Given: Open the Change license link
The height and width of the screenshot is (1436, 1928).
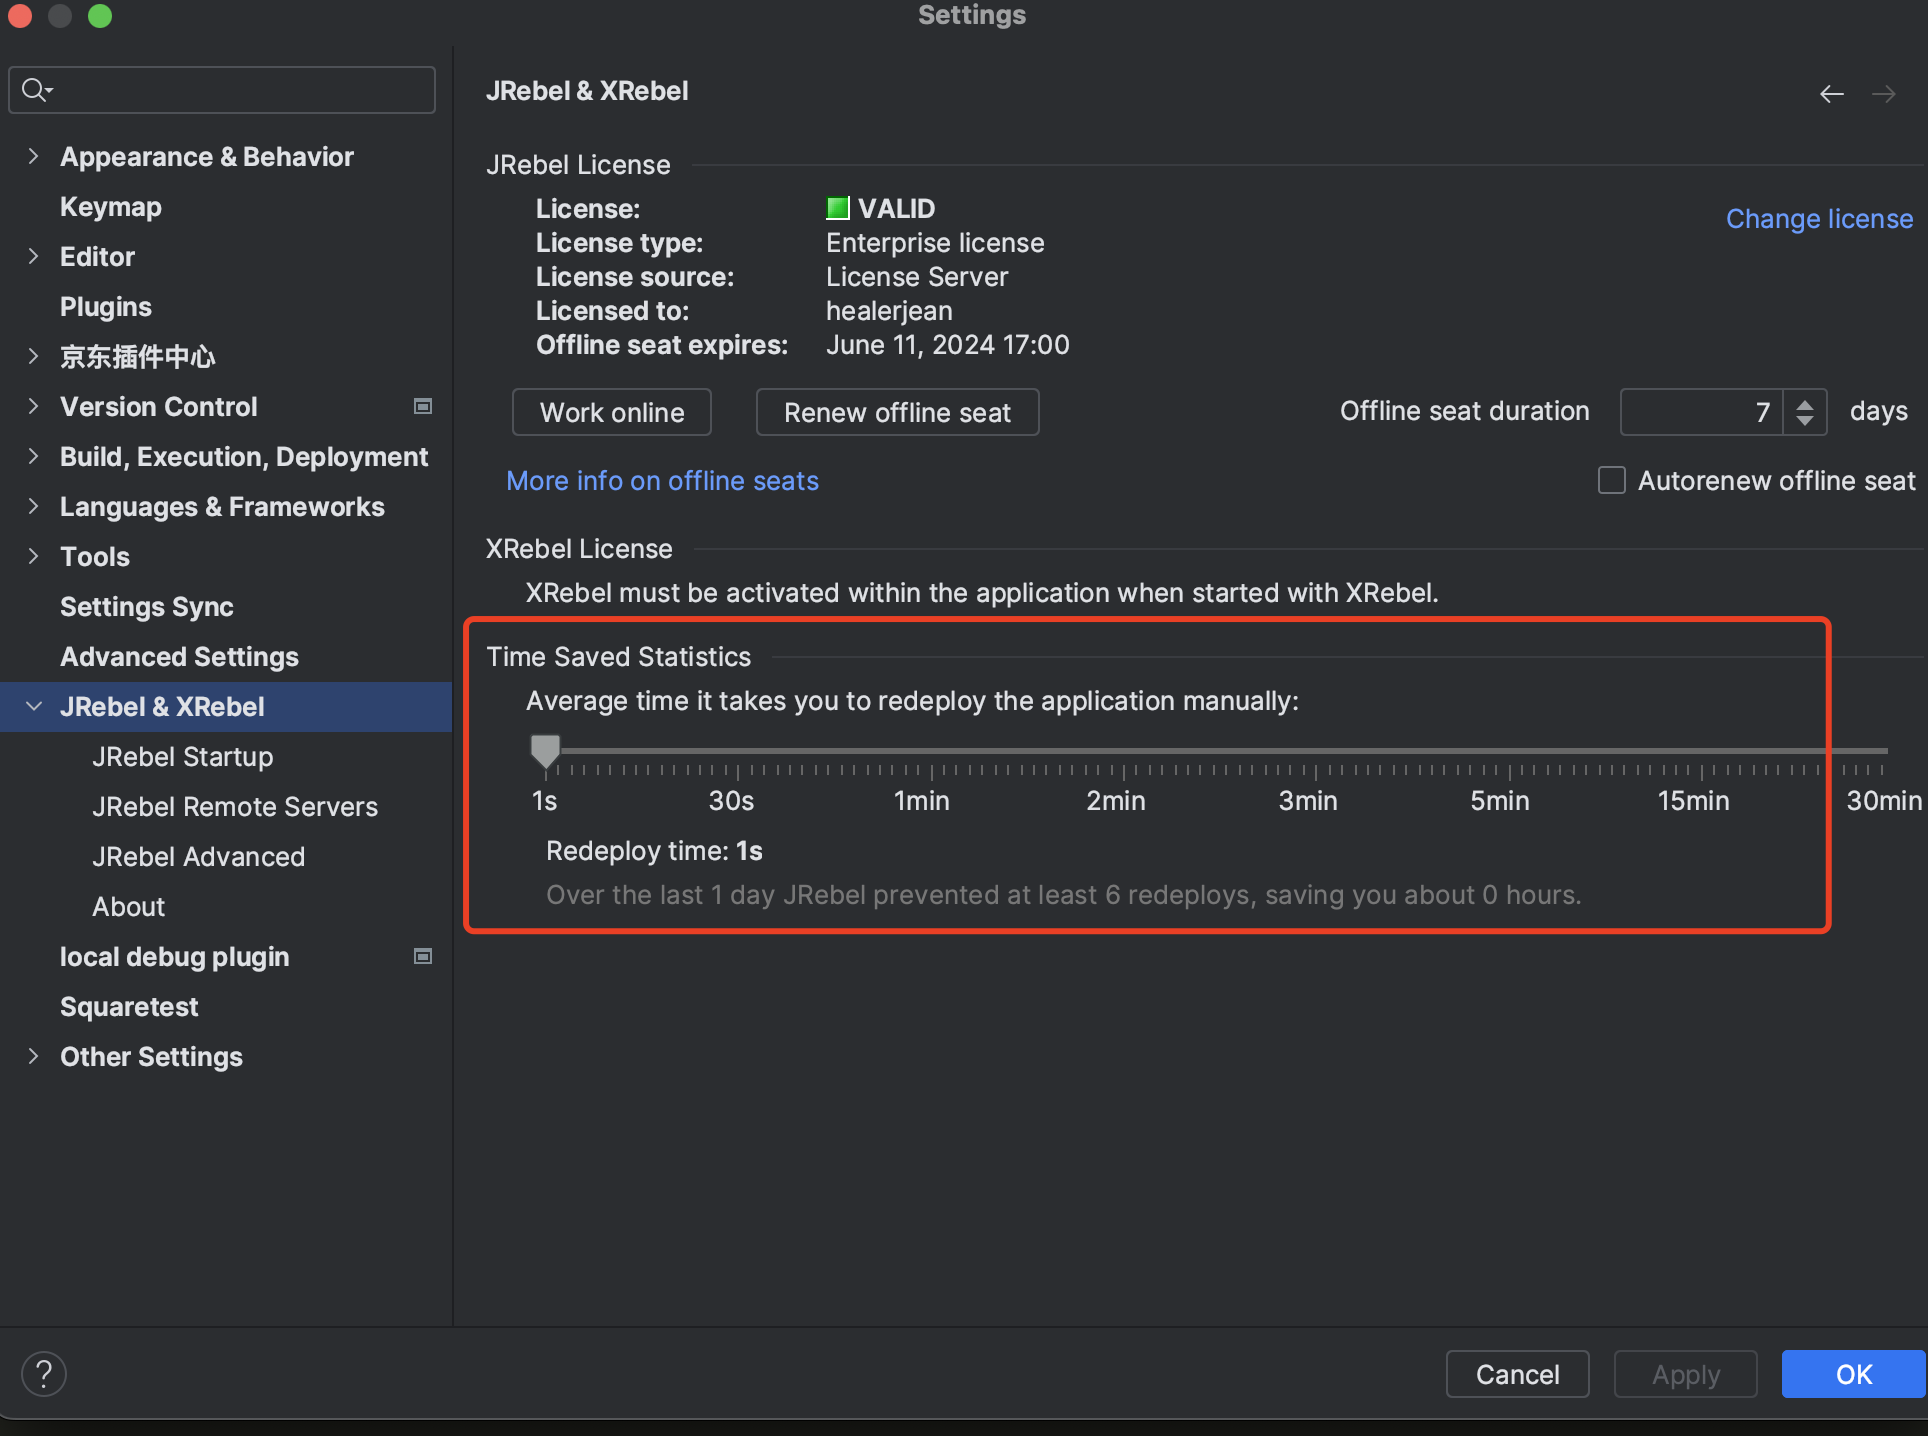Looking at the screenshot, I should pyautogui.click(x=1818, y=219).
